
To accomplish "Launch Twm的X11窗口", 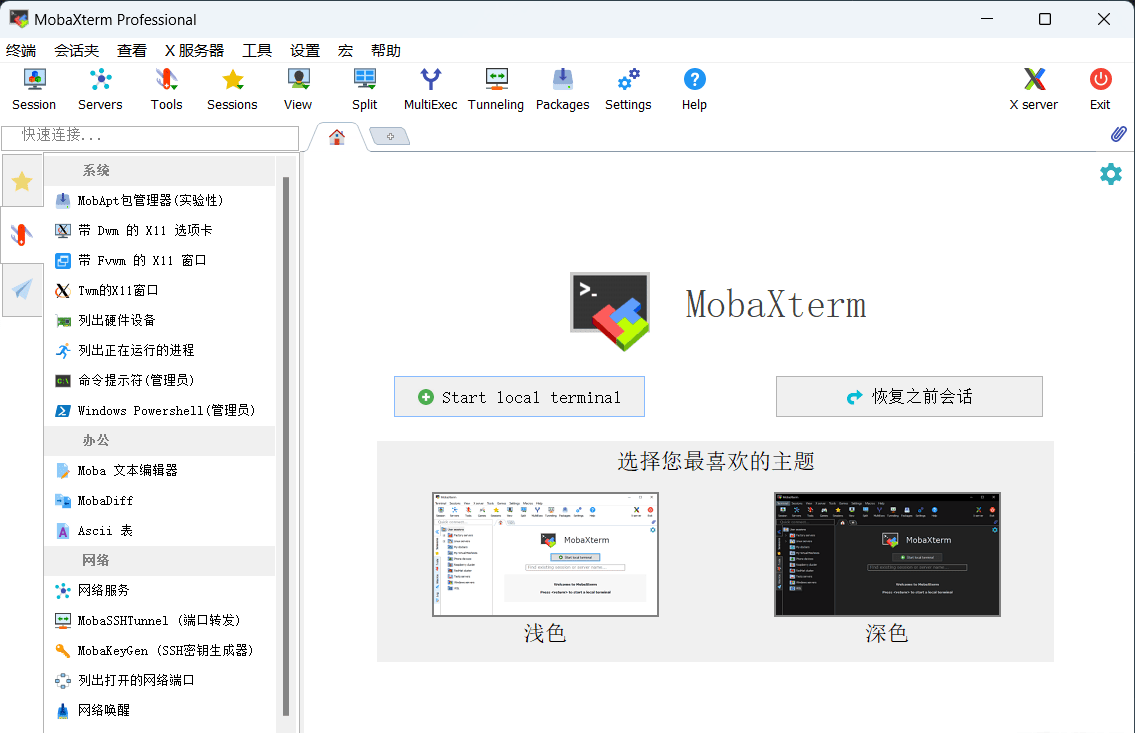I will pos(159,290).
